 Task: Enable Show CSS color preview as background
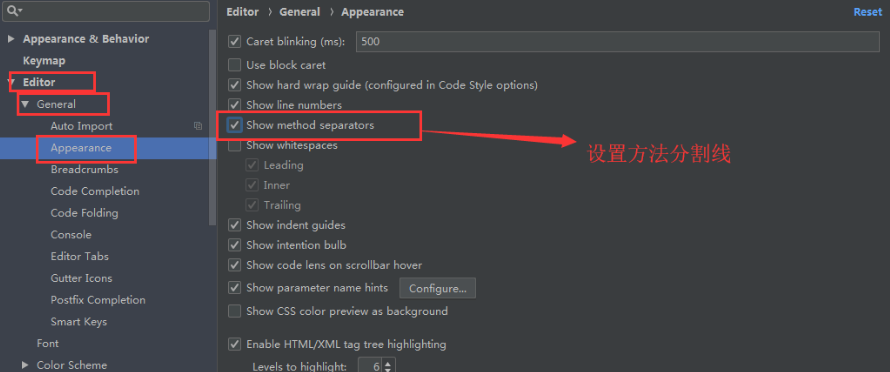234,311
